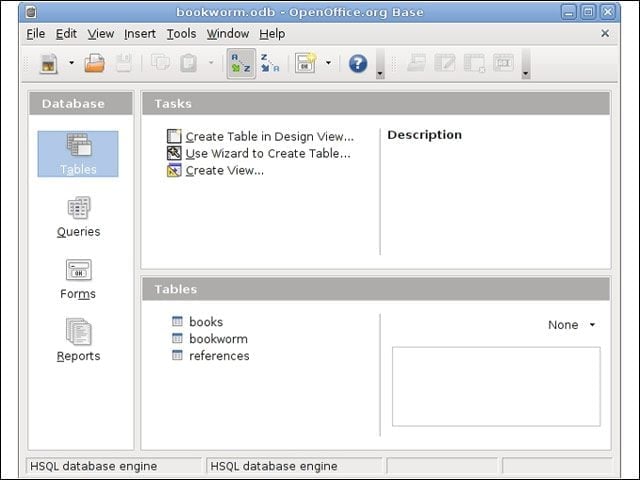Click the New Database document icon

[x=49, y=64]
